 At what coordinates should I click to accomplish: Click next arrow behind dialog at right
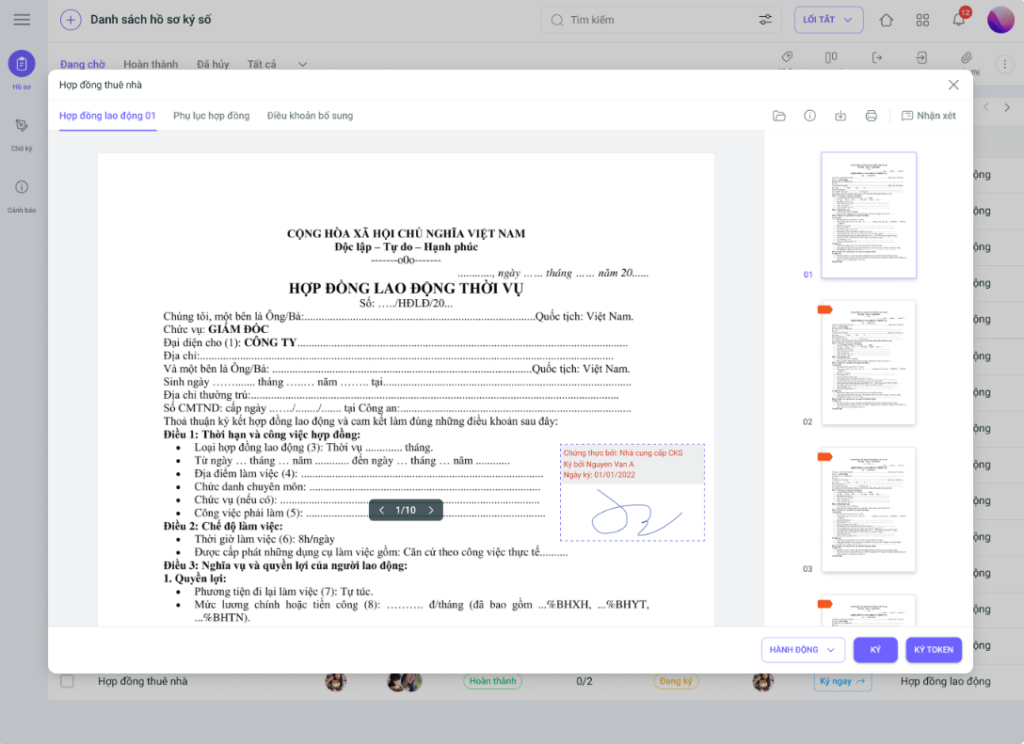pyautogui.click(x=1007, y=107)
